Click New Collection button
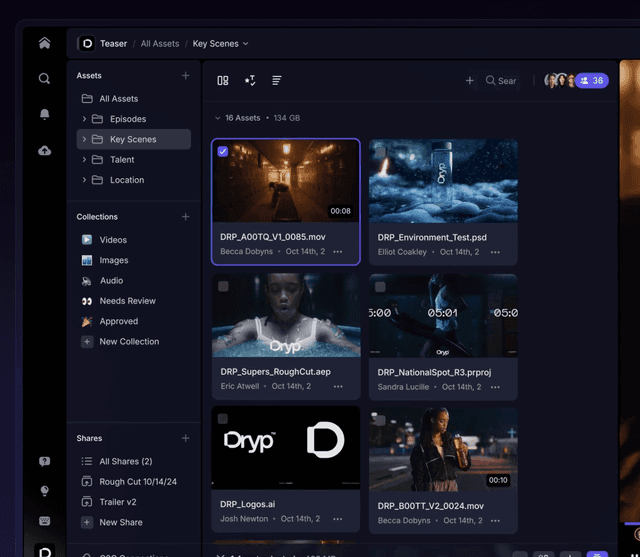 point(128,342)
